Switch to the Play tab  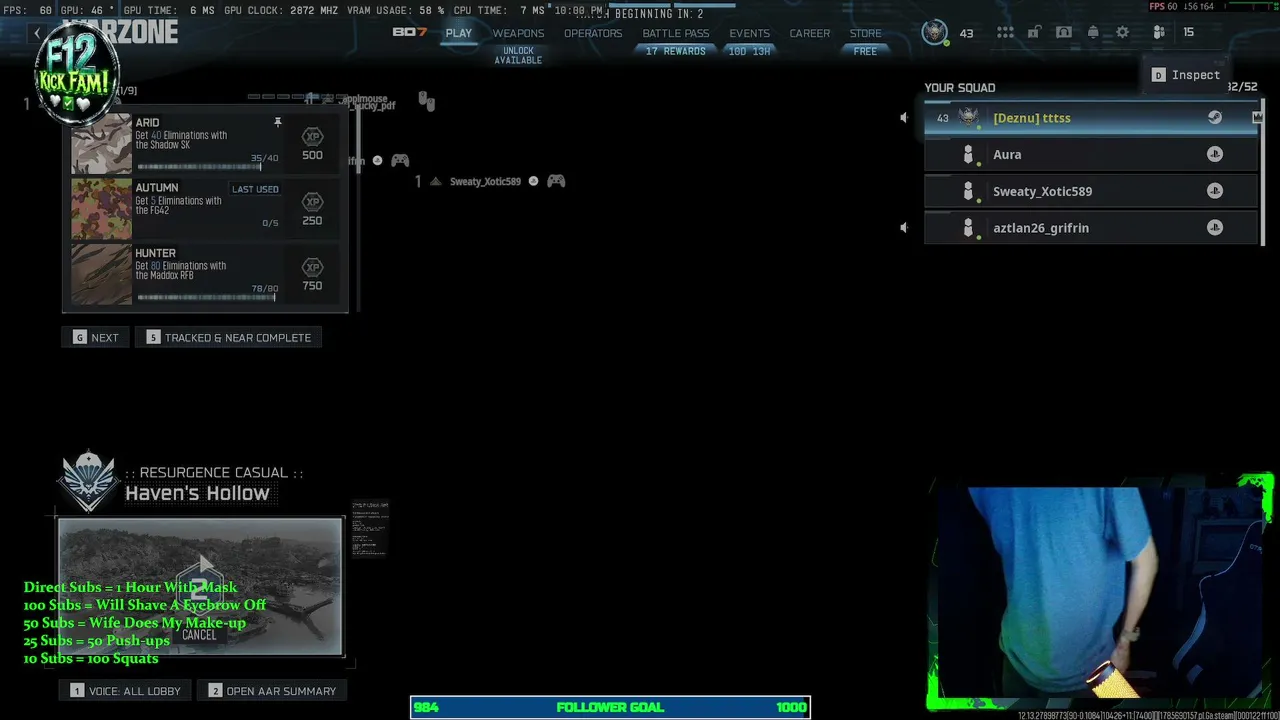coord(459,33)
